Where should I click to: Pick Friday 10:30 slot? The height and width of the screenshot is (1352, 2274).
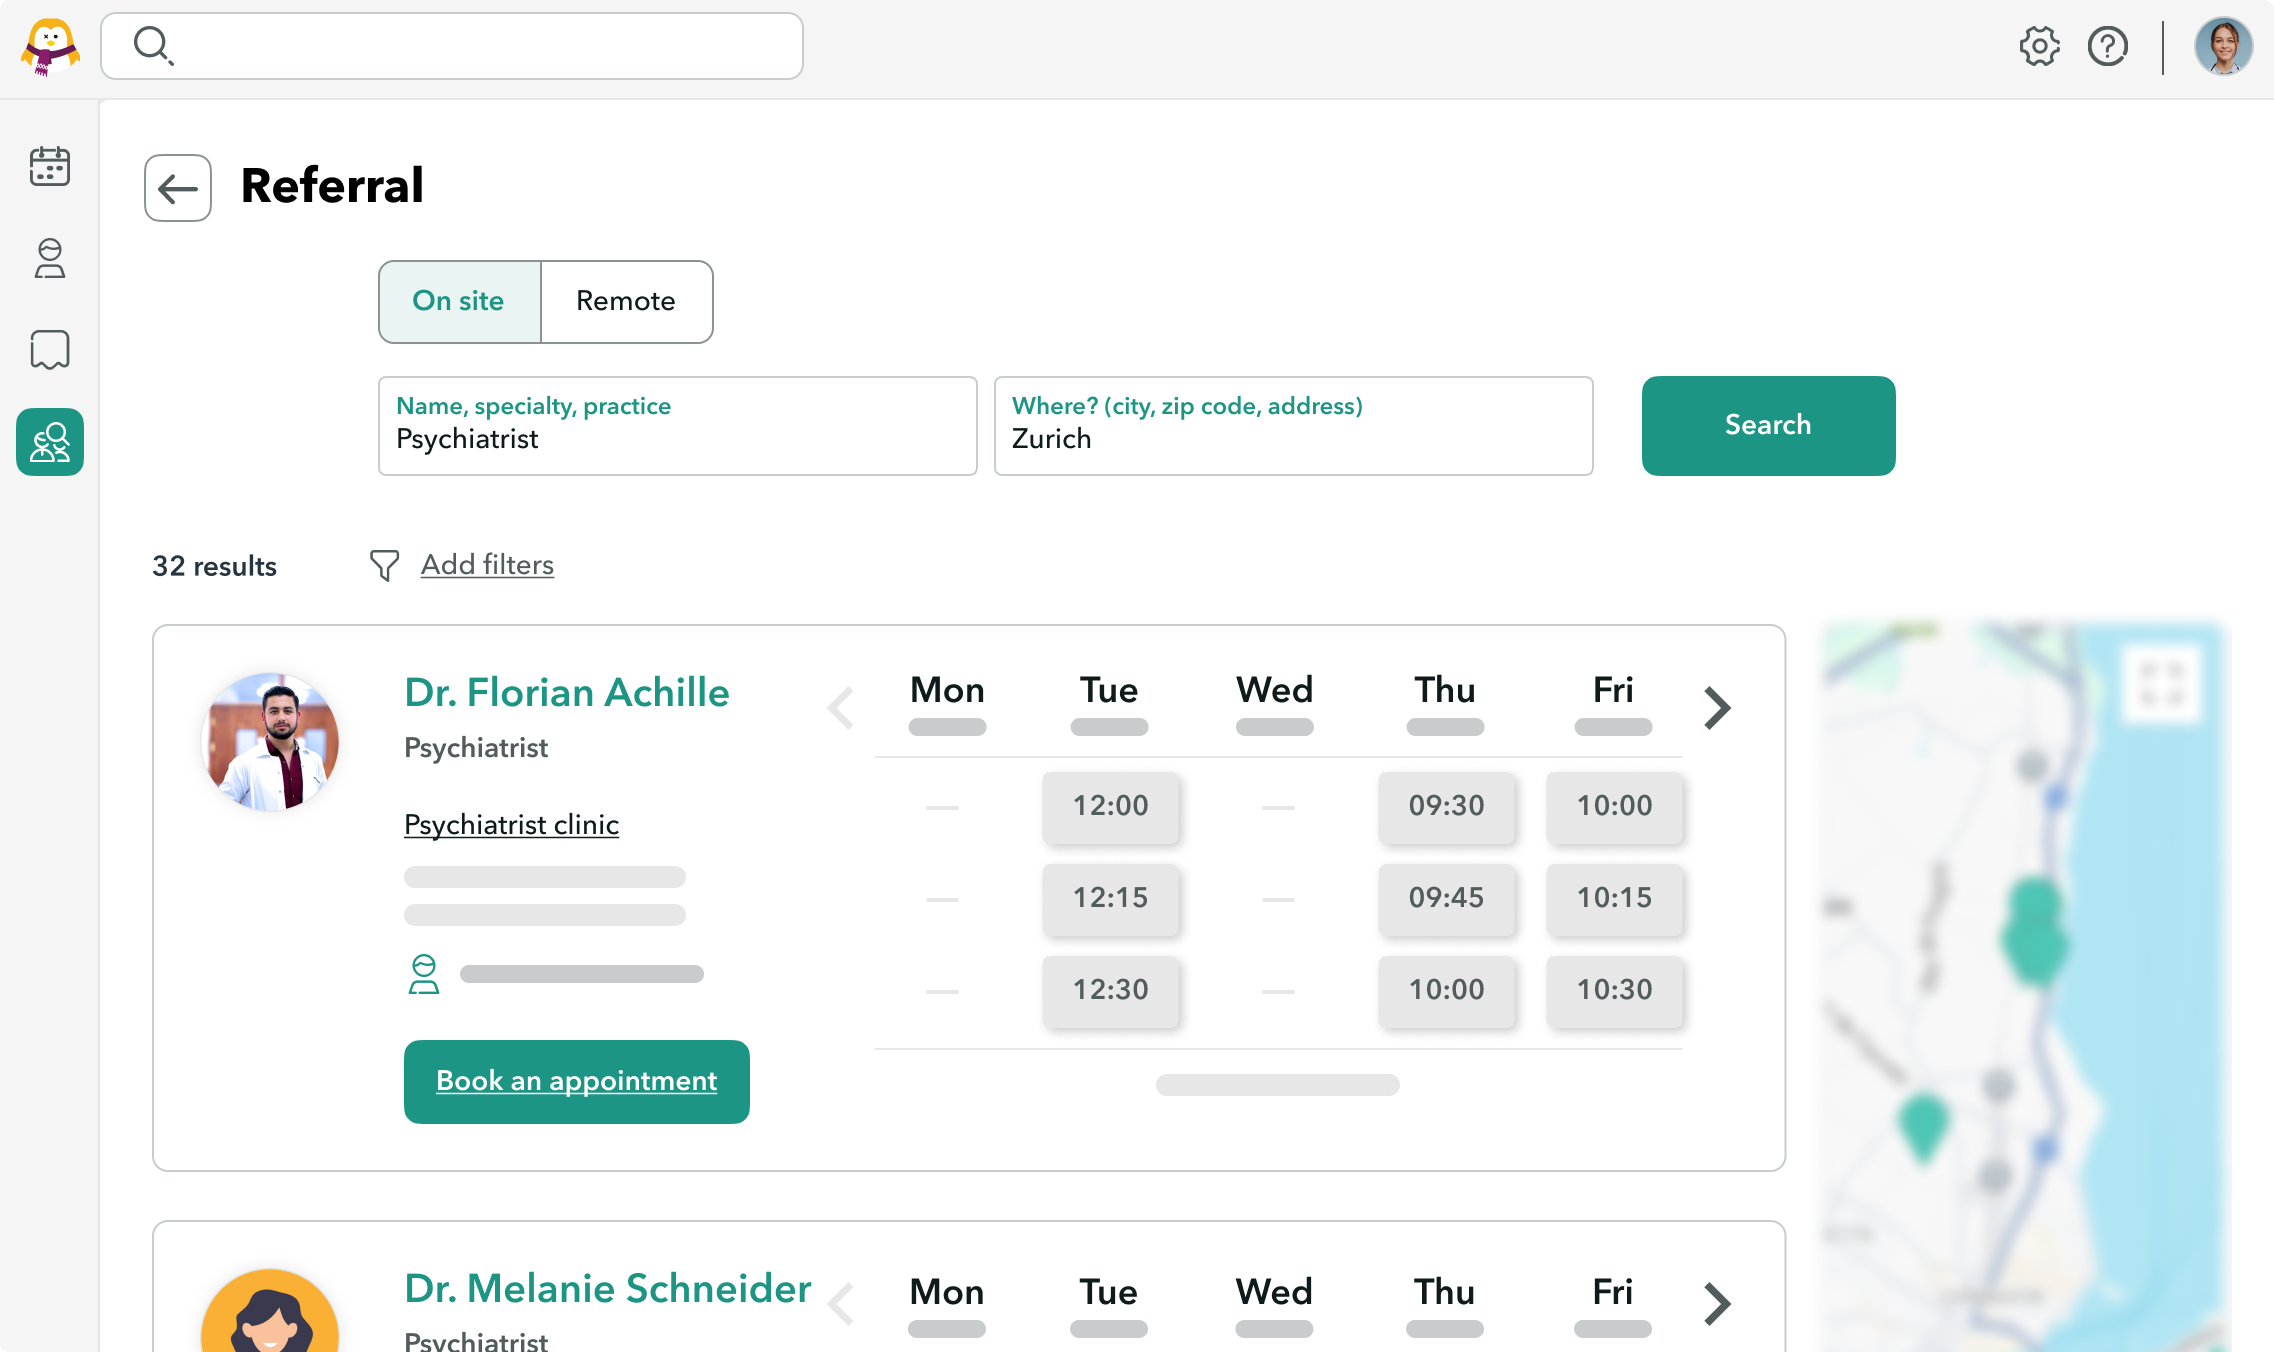(1615, 990)
